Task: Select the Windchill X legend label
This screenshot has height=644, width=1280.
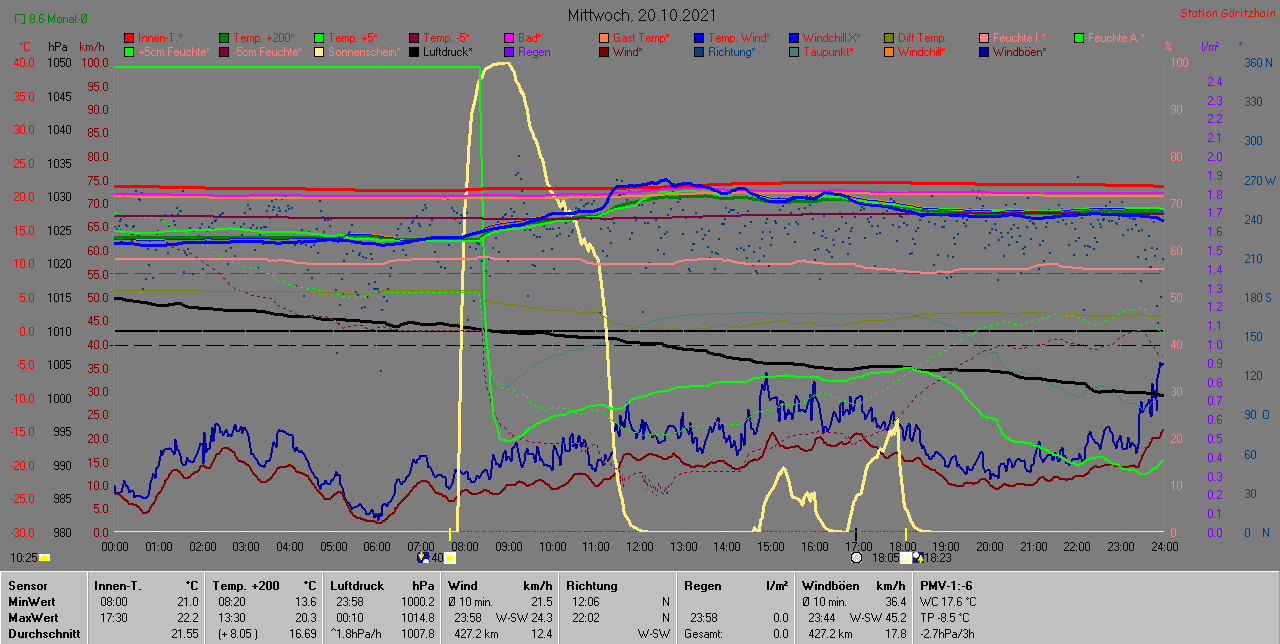Action: point(832,38)
